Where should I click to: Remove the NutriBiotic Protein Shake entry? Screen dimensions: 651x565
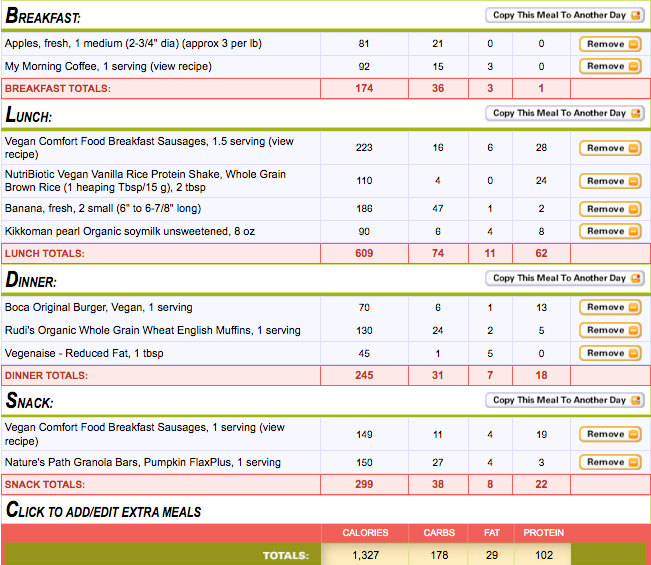coord(610,181)
